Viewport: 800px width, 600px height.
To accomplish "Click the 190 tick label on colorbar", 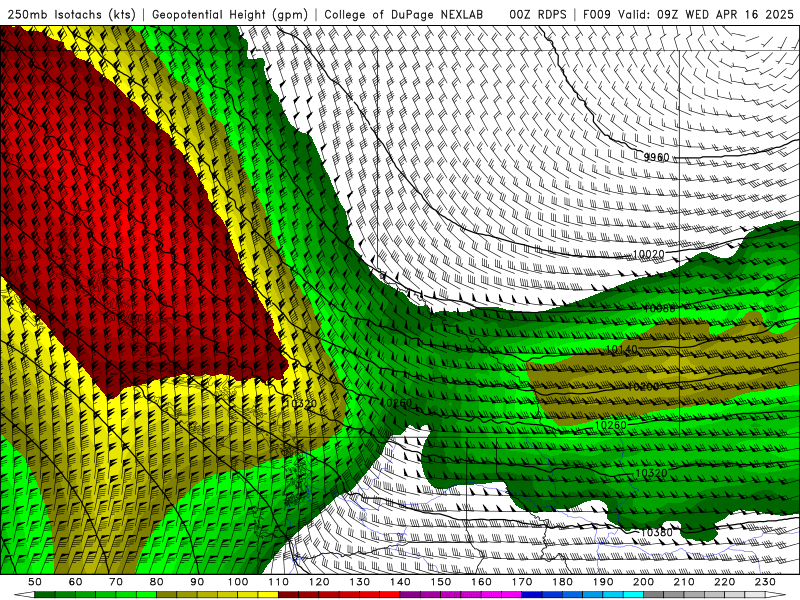I will click(x=604, y=582).
